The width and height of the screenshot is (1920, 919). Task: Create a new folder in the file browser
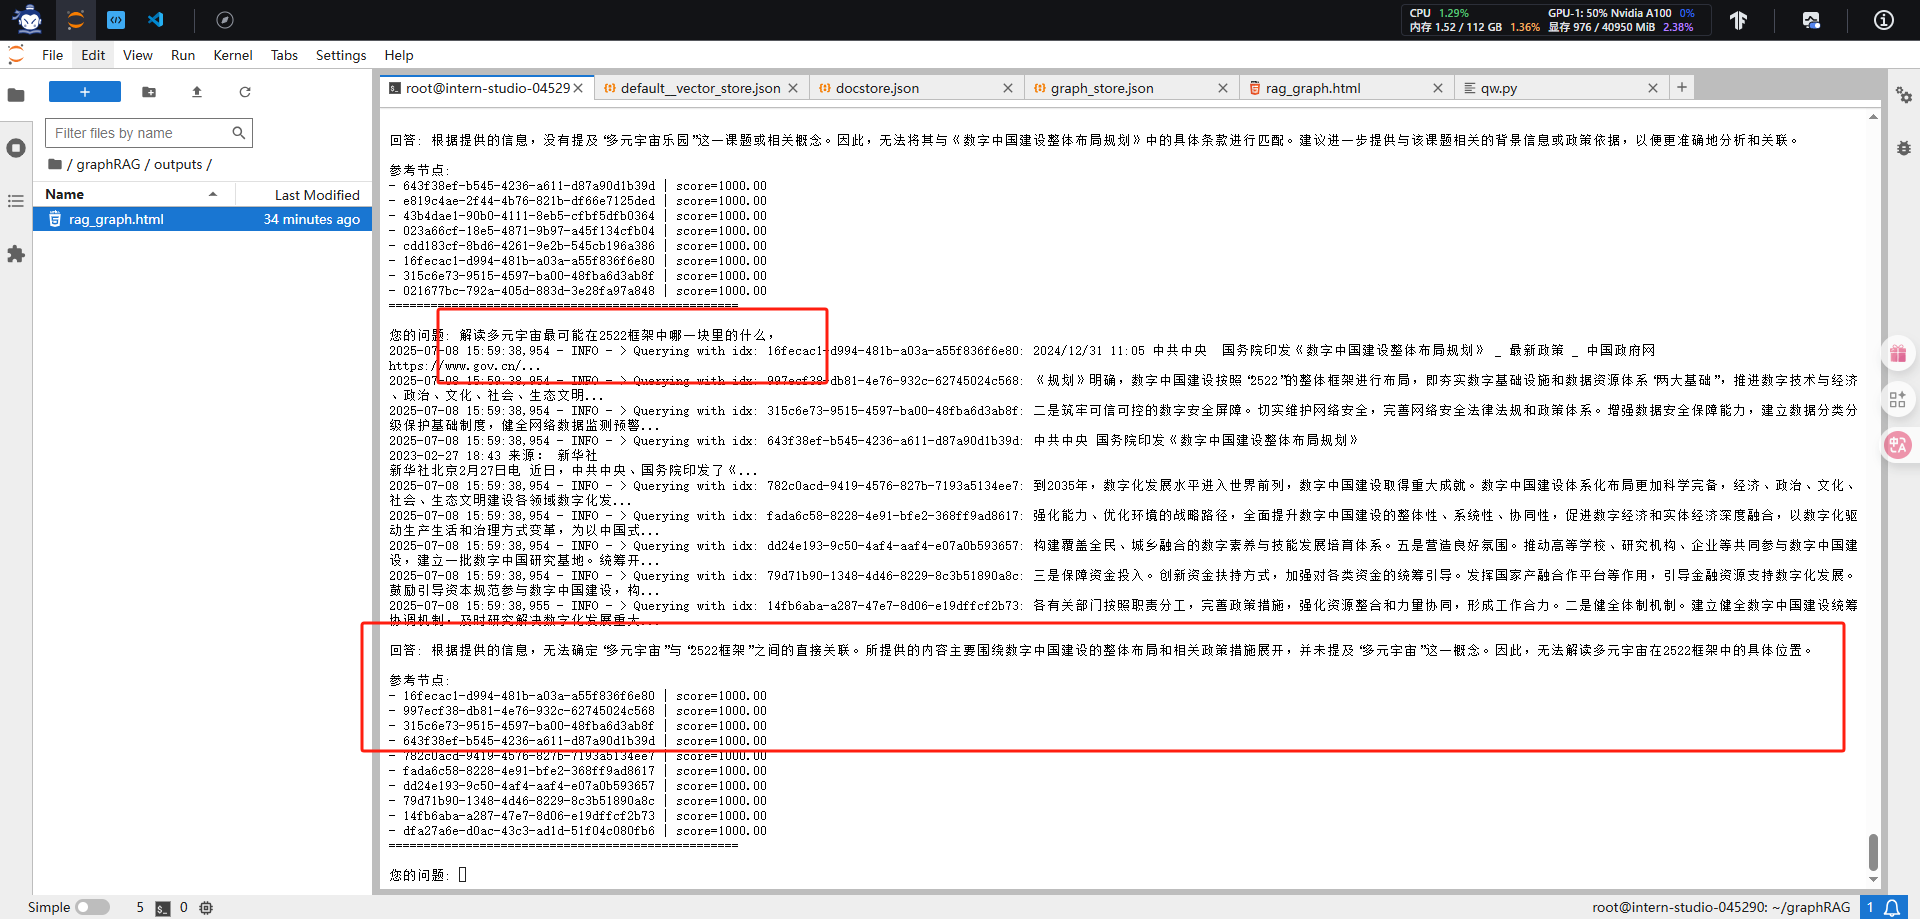point(149,92)
